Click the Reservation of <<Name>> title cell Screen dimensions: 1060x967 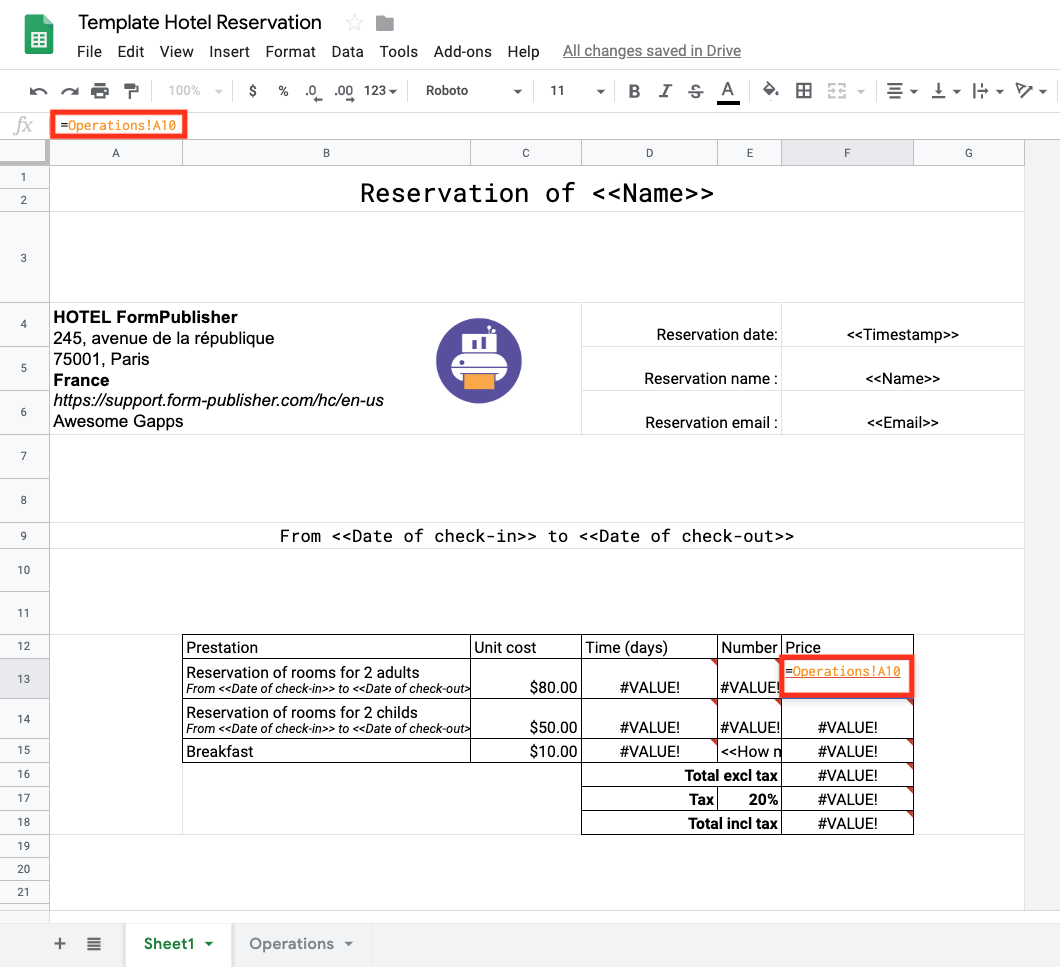537,189
